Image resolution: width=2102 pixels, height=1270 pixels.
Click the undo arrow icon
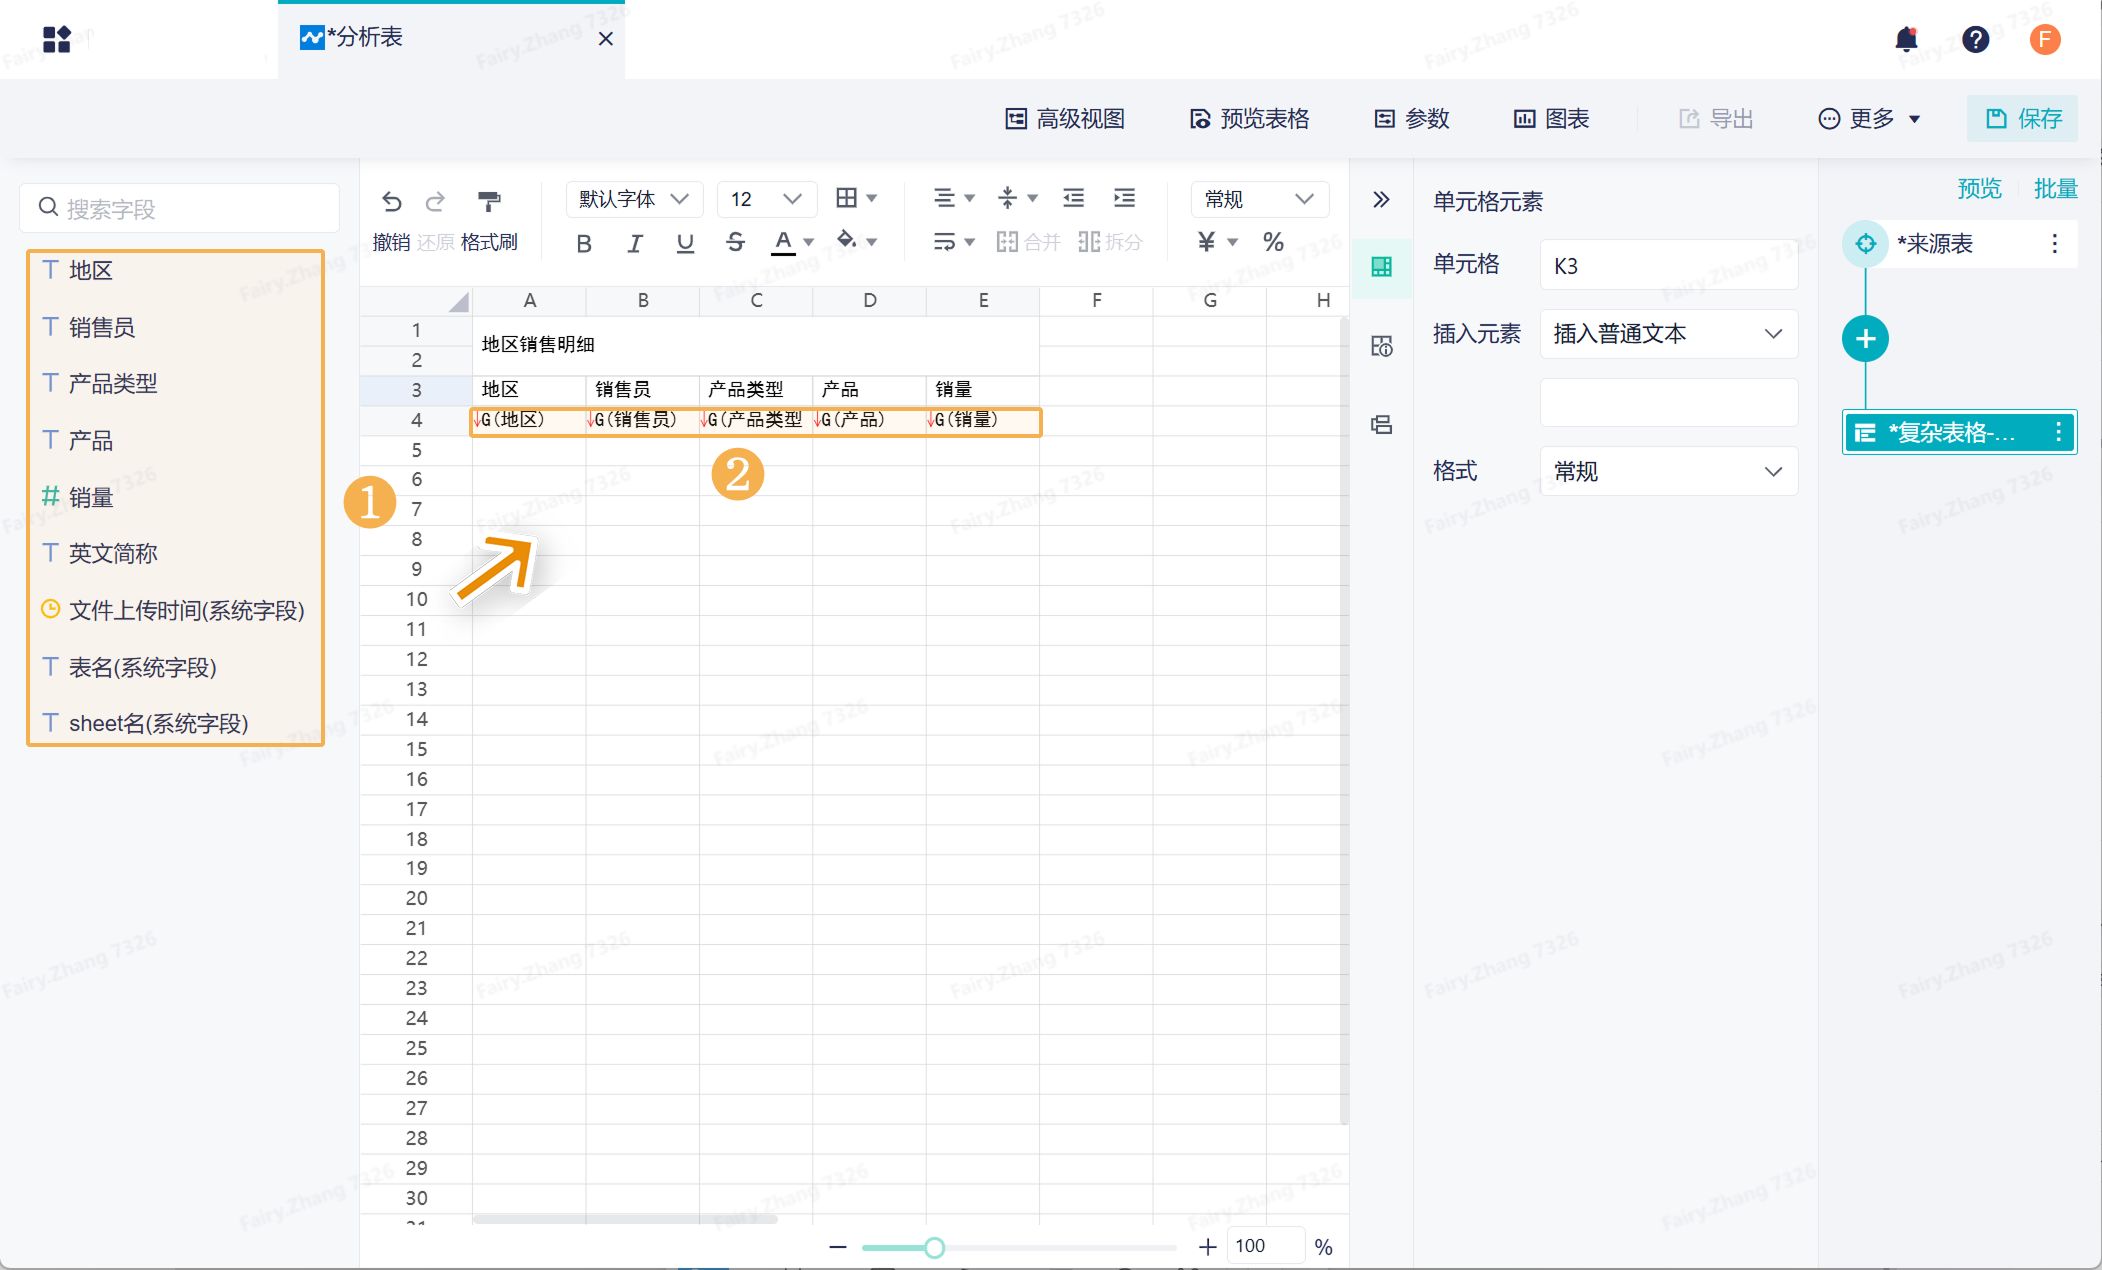392,201
